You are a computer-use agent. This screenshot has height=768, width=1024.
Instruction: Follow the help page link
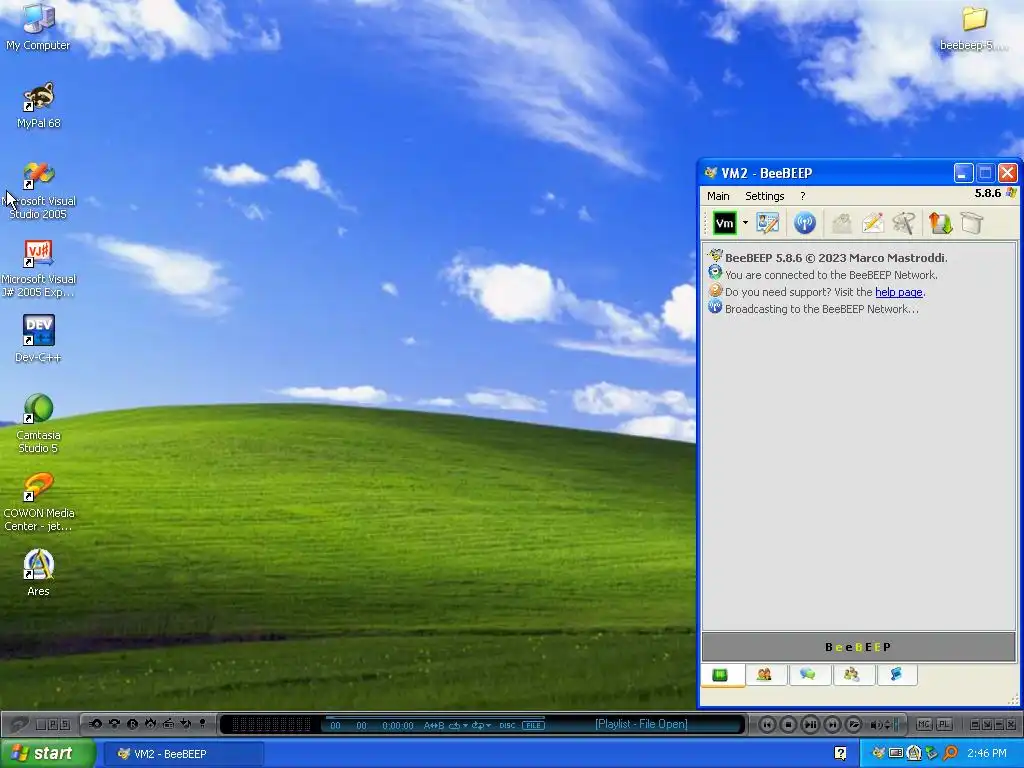(x=899, y=292)
